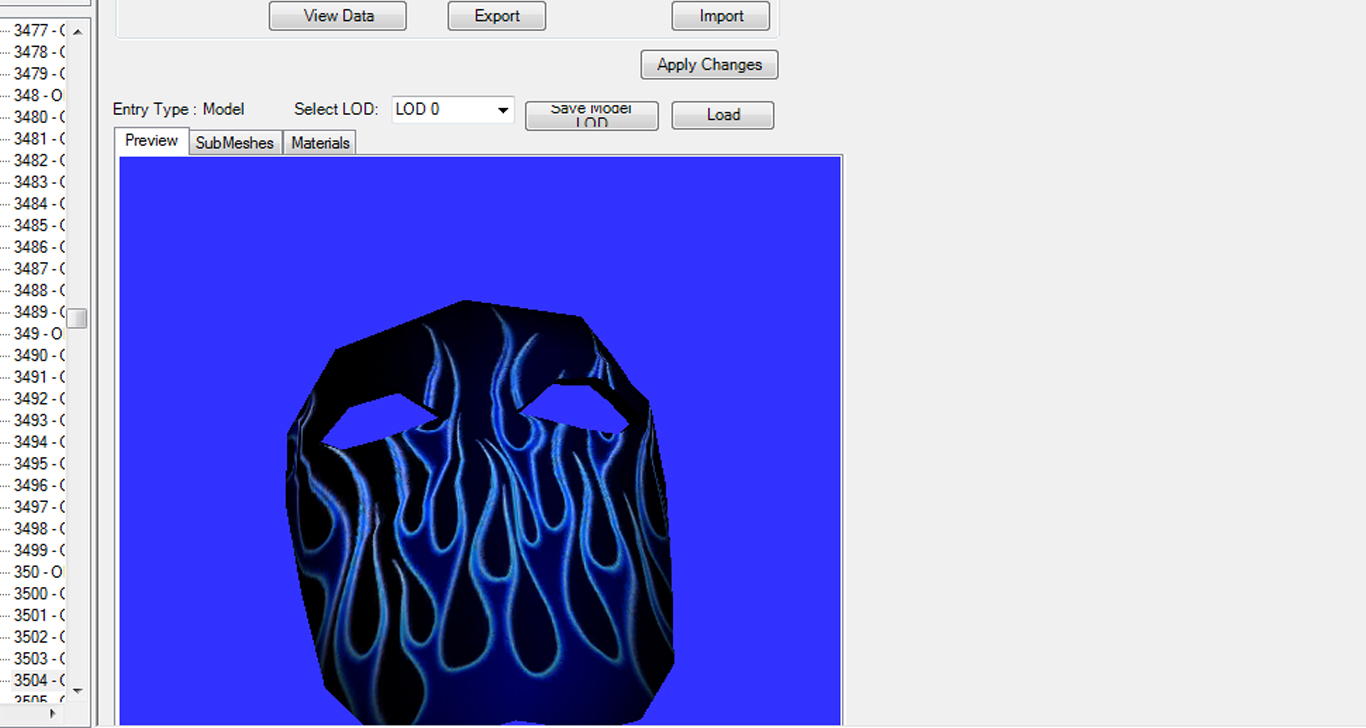Click the View Data button

point(337,16)
